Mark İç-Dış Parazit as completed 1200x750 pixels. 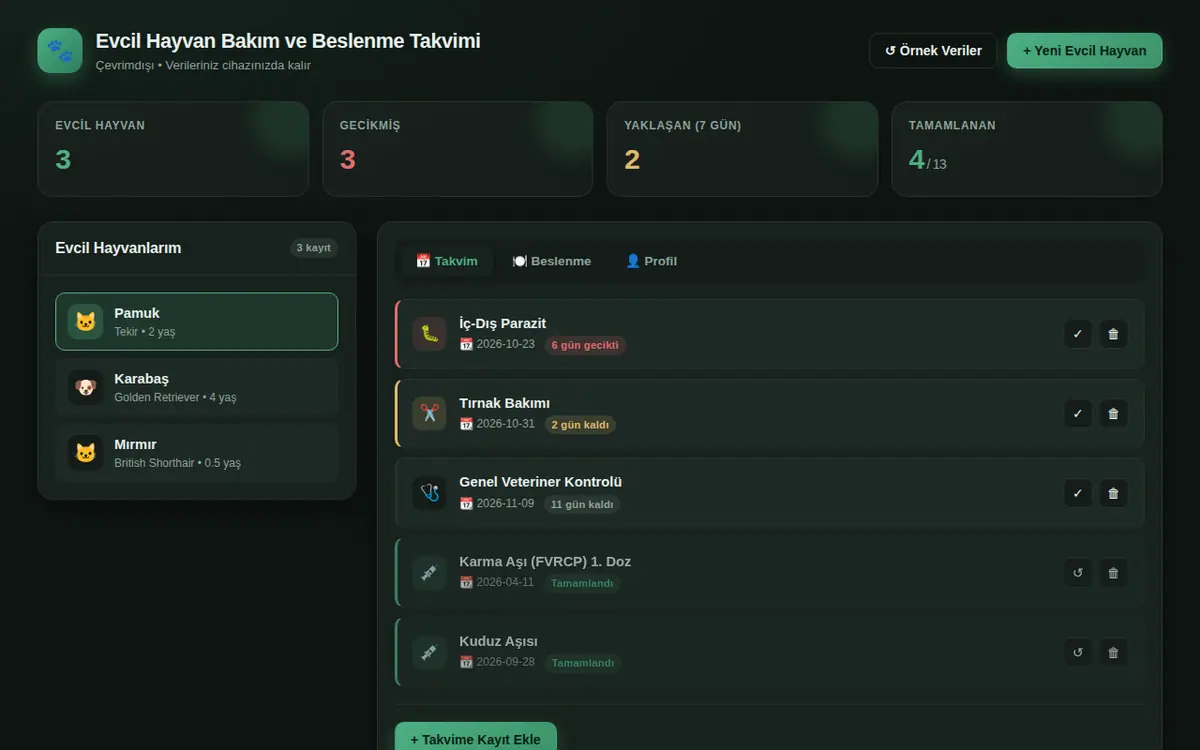pos(1077,334)
